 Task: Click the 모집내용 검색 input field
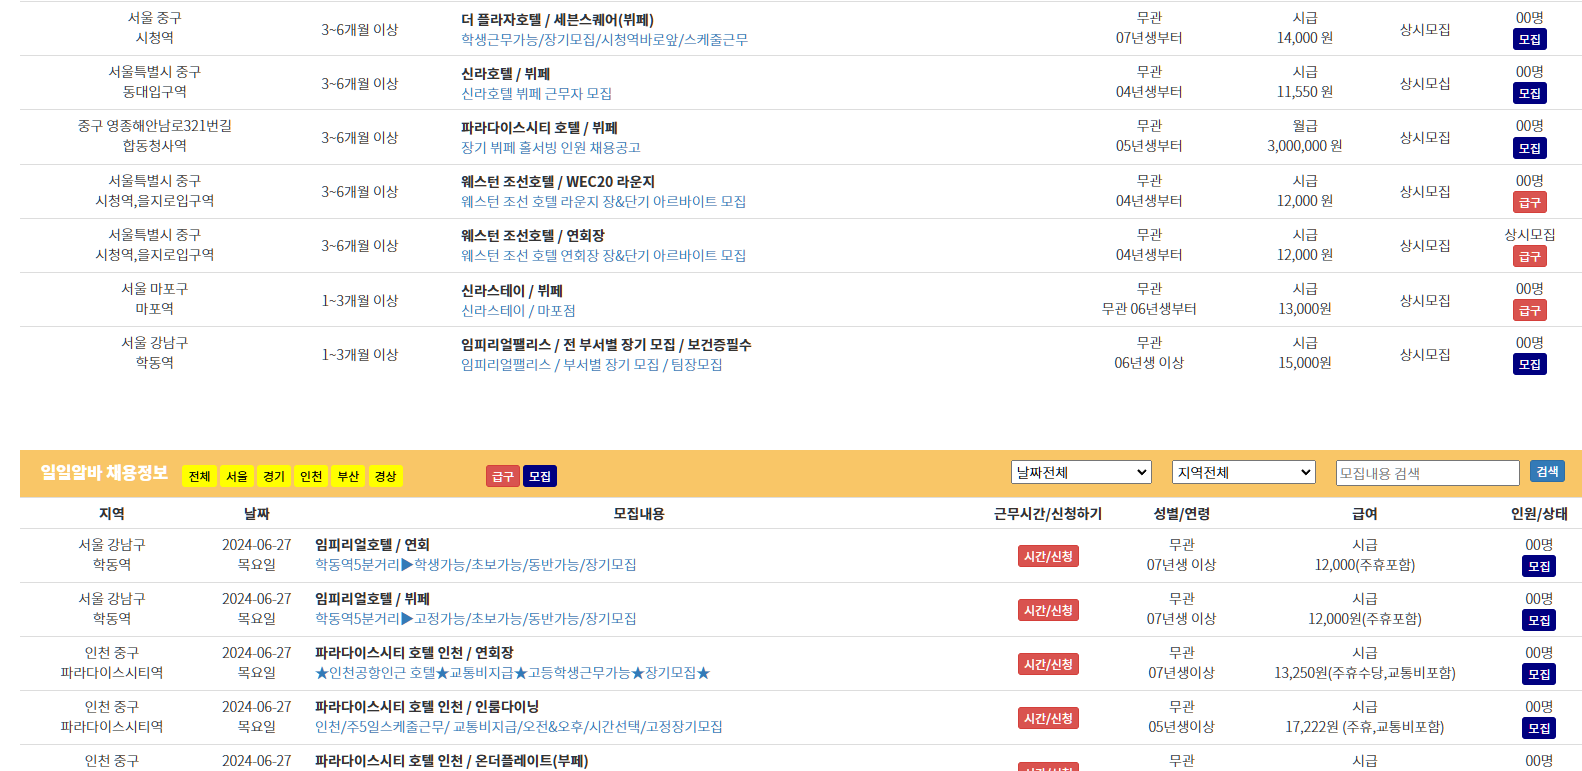pyautogui.click(x=1427, y=473)
